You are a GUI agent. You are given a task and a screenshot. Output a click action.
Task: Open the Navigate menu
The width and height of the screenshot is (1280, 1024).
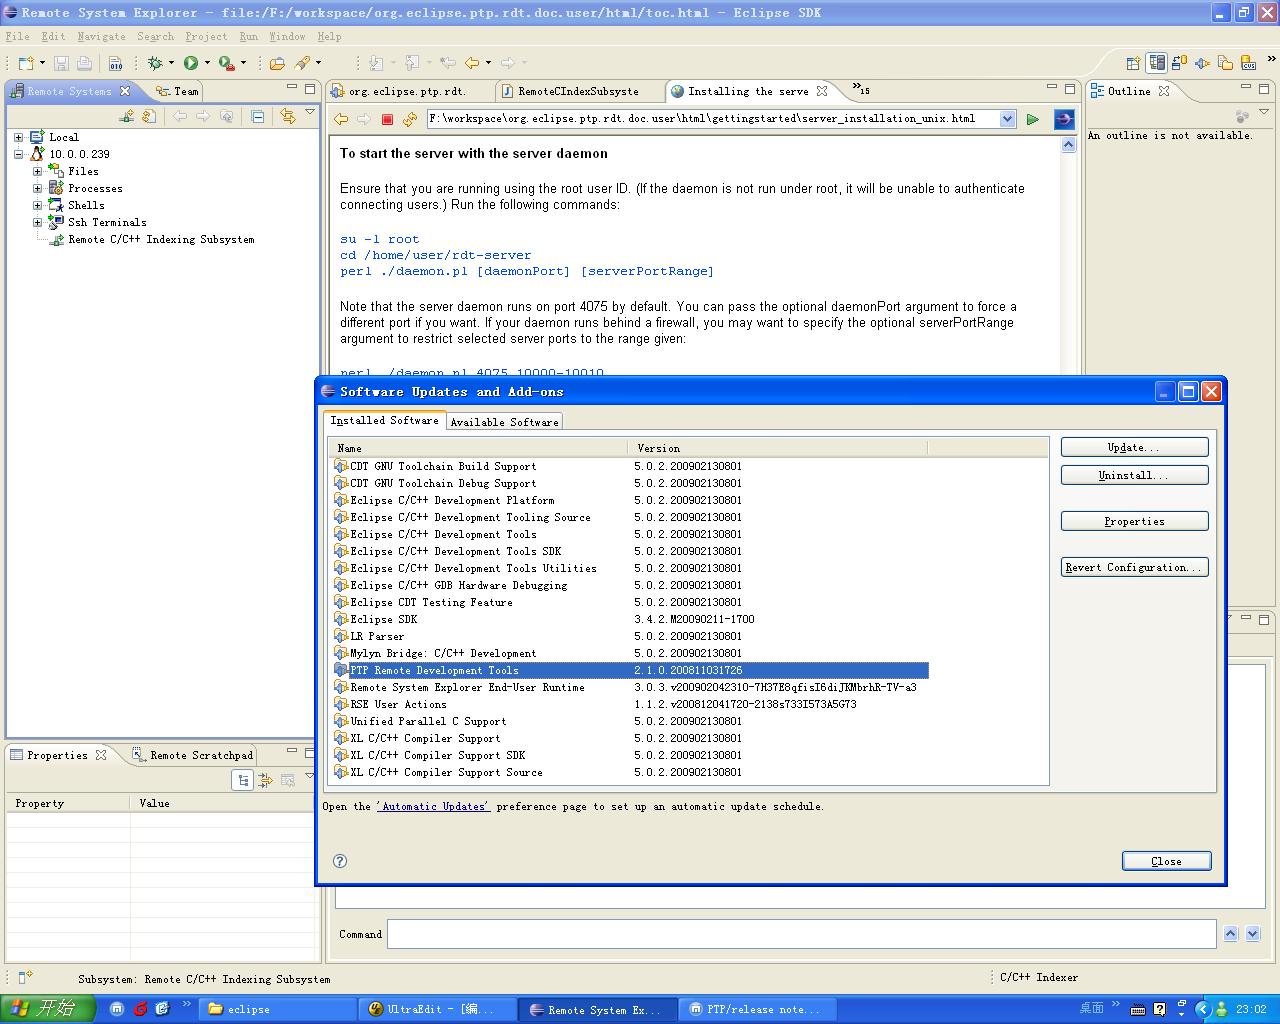click(101, 36)
